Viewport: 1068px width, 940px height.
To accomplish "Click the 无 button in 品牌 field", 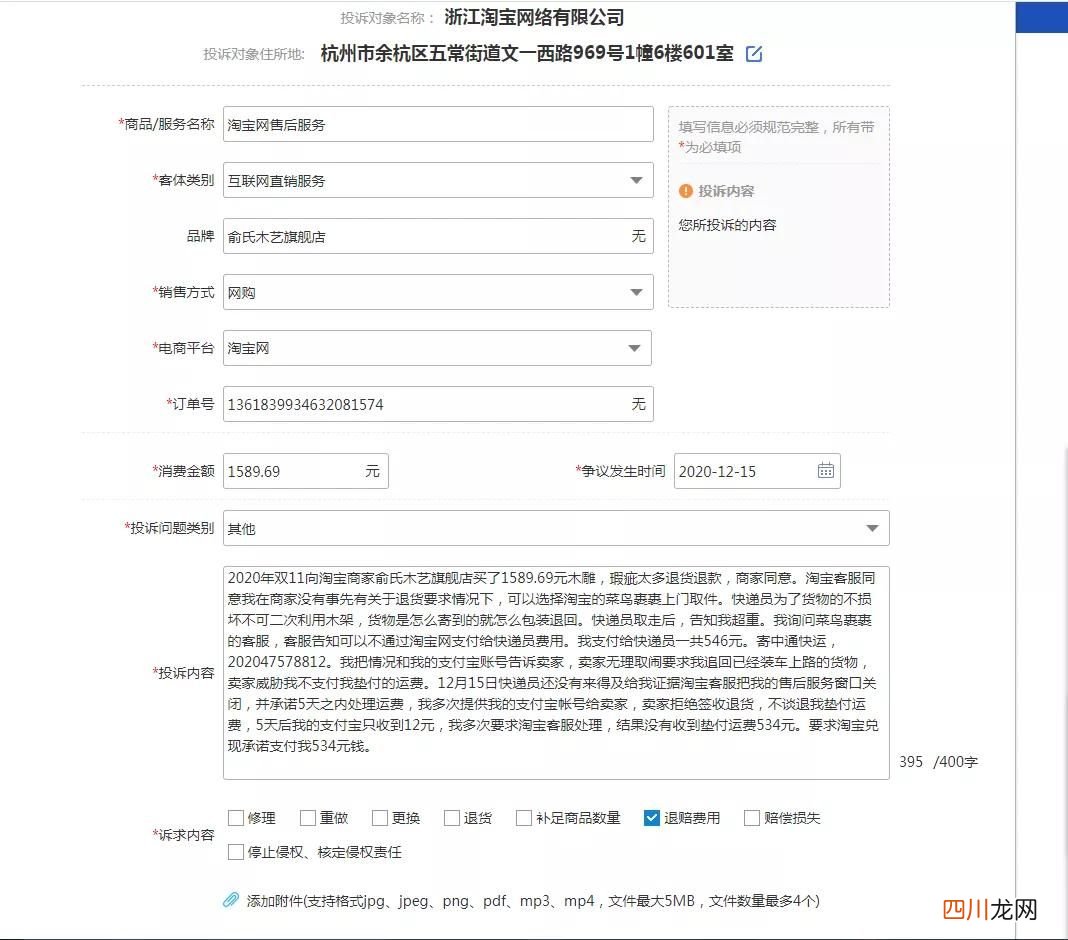I will (638, 236).
